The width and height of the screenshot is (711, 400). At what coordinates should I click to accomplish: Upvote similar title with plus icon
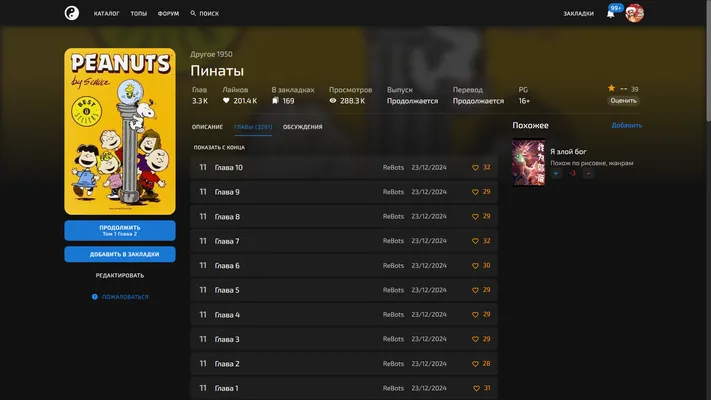pos(556,173)
